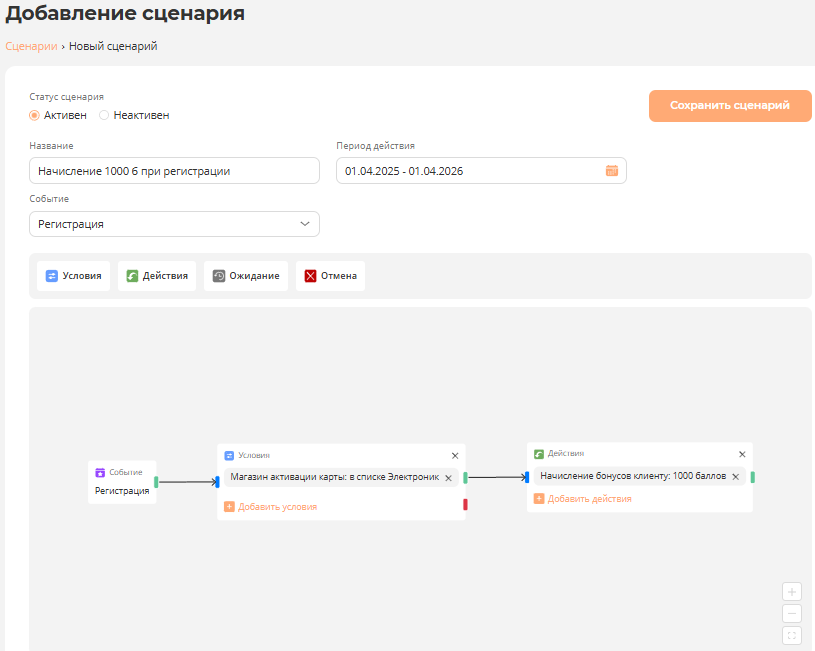
Task: Close the Действия node block
Action: [x=742, y=454]
